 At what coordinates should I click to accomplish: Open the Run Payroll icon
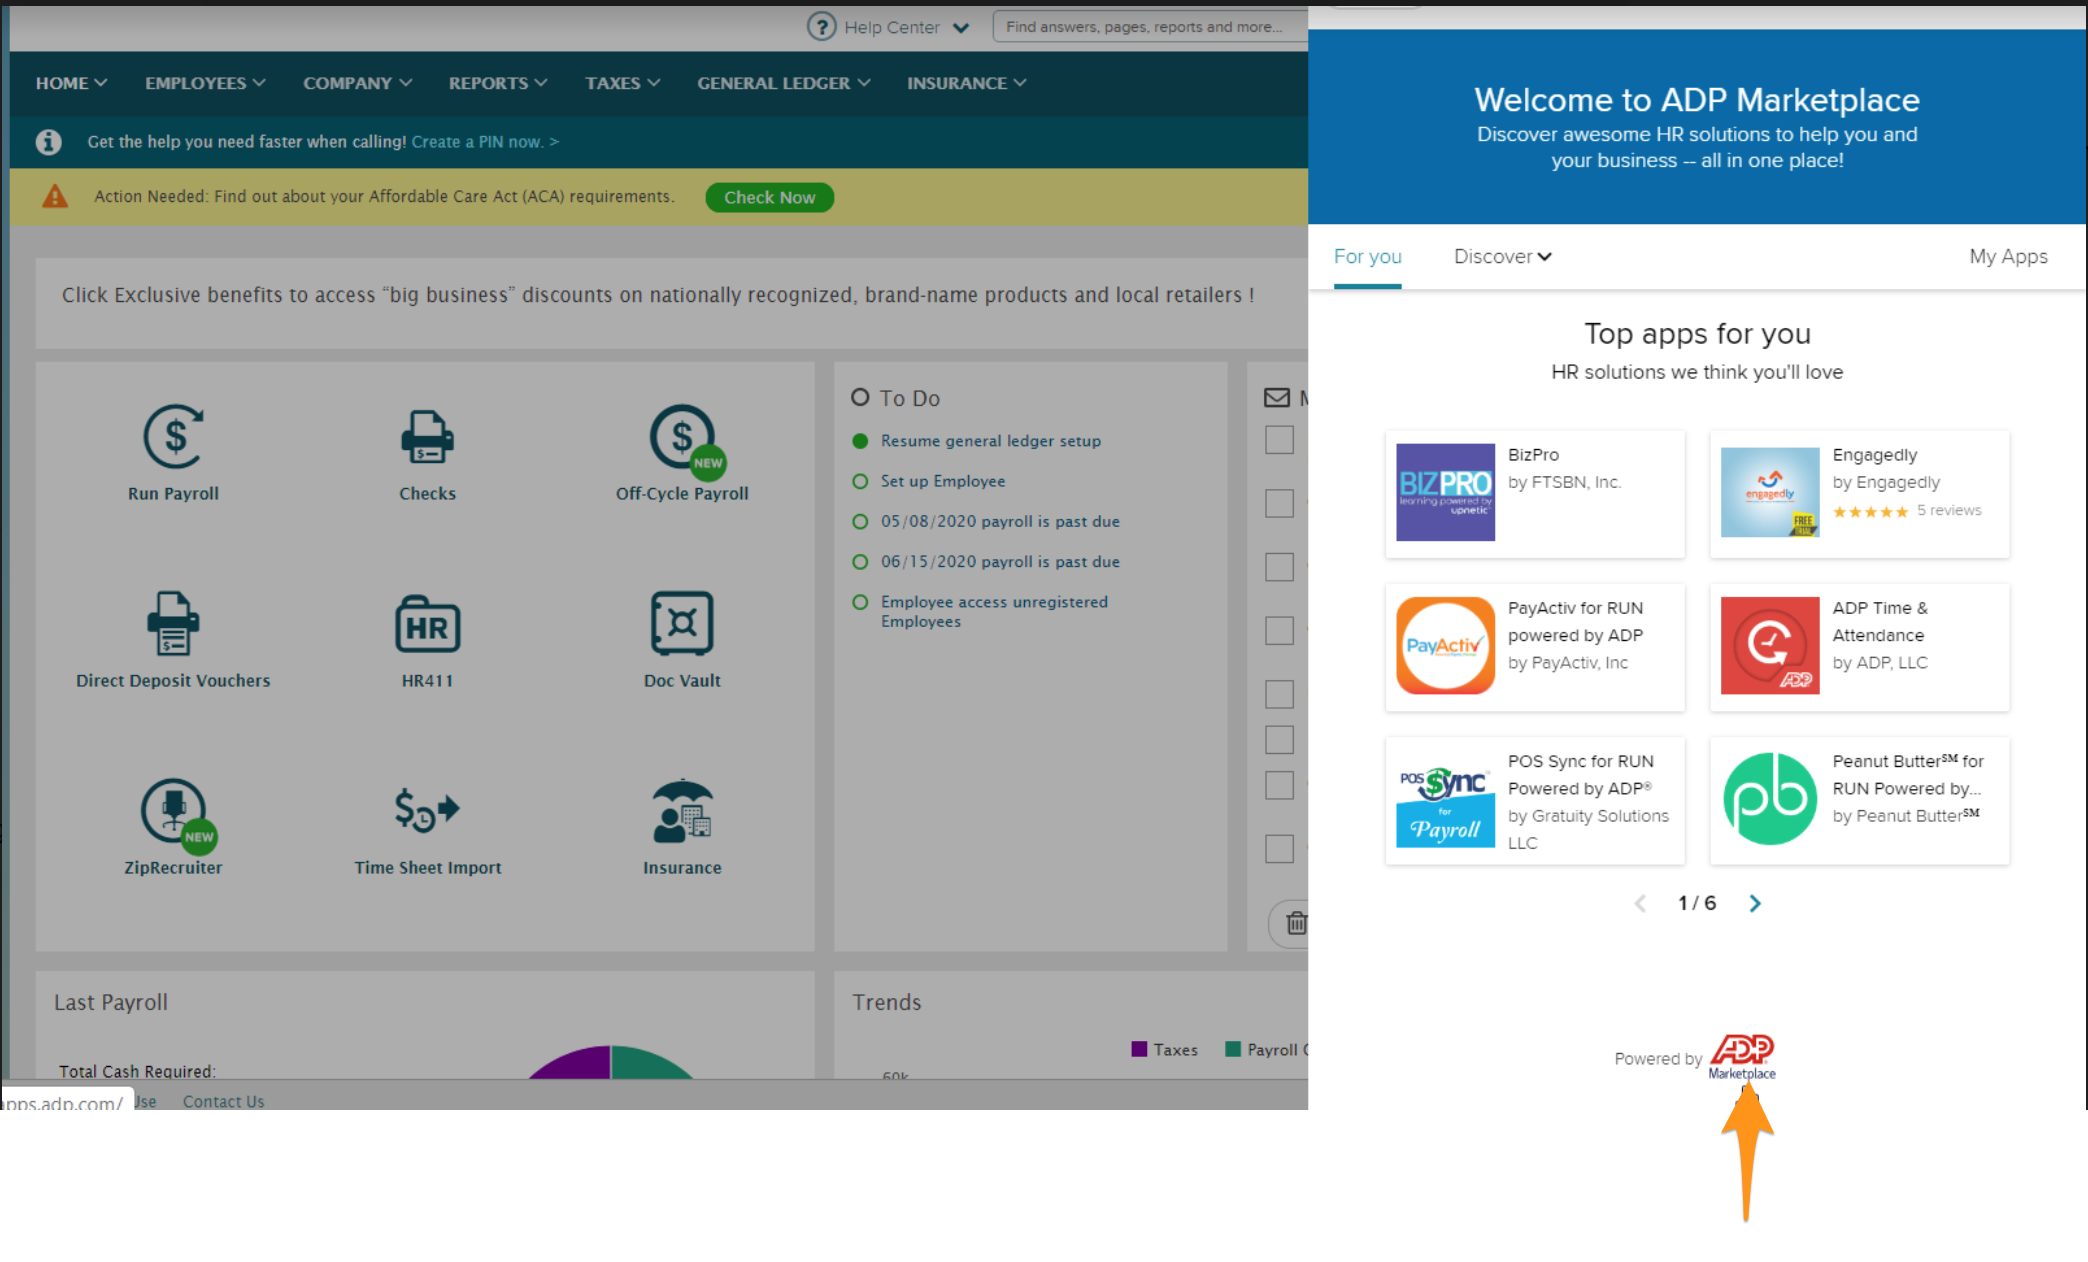coord(174,437)
